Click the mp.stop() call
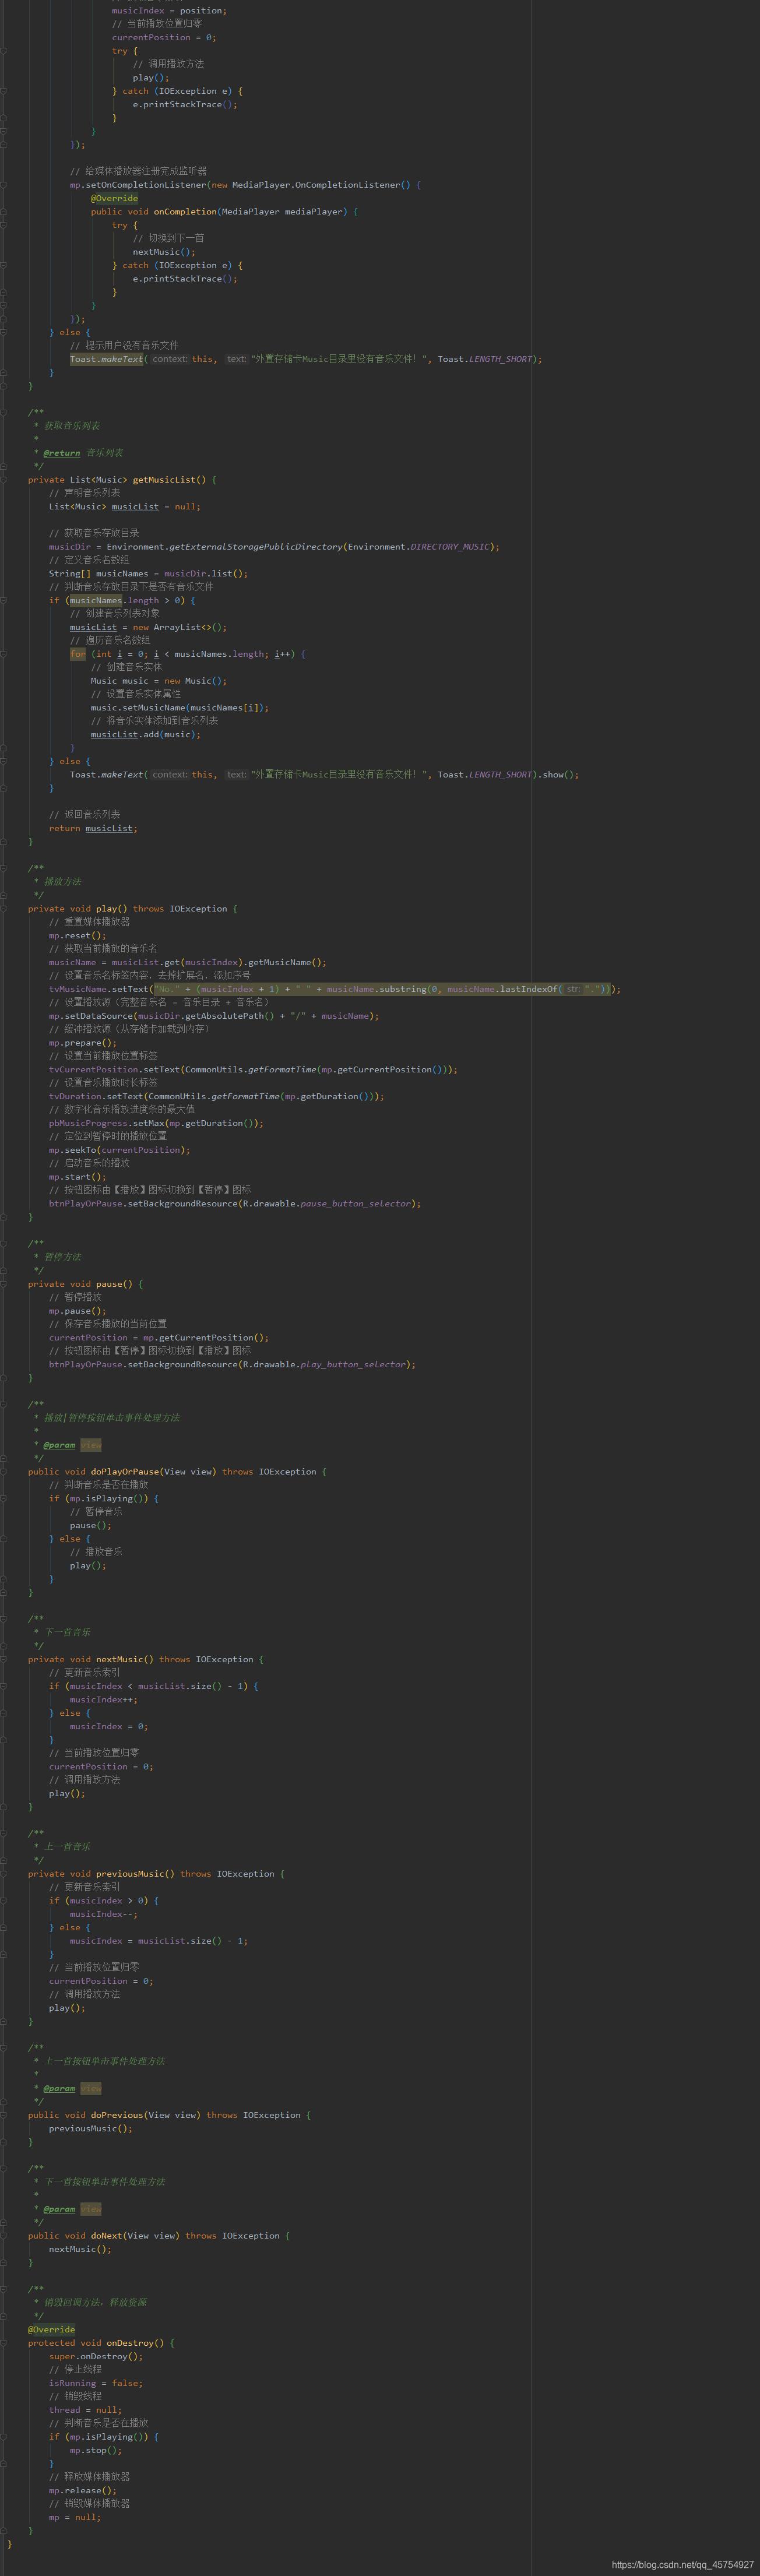Viewport: 760px width, 2576px height. point(96,2451)
